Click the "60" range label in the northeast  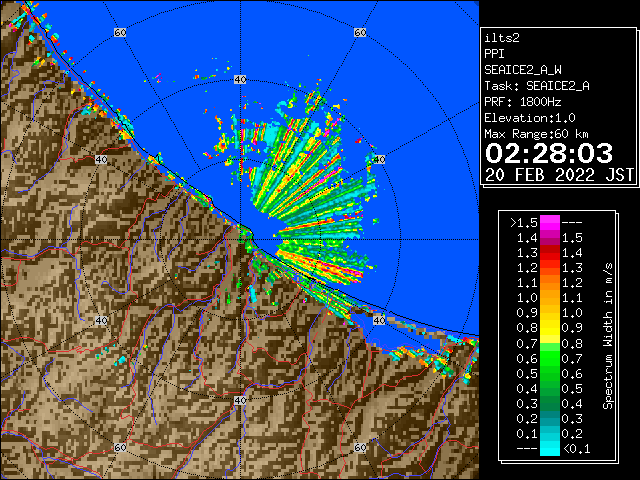click(x=360, y=32)
